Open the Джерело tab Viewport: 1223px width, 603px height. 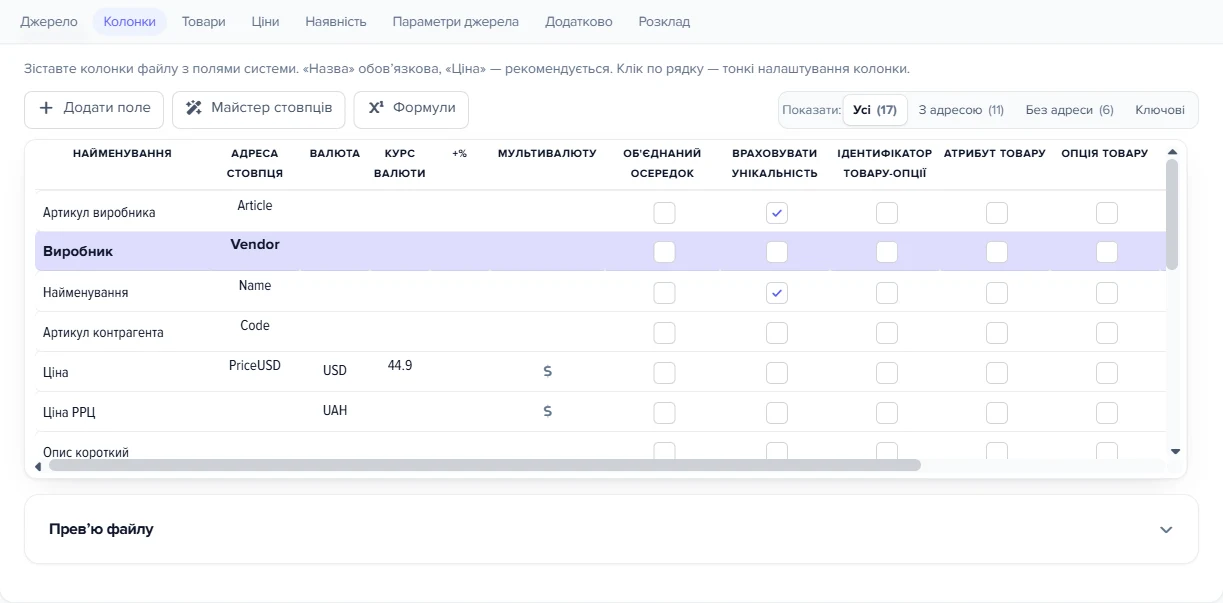48,21
